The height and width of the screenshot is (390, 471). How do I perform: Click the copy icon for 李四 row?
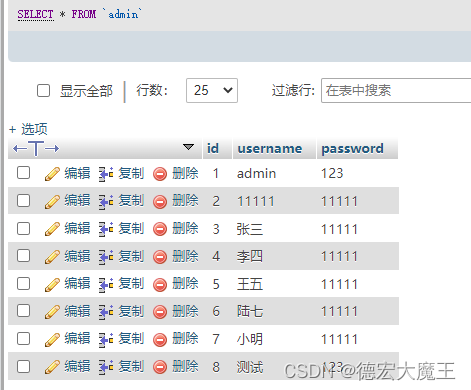pyautogui.click(x=106, y=257)
